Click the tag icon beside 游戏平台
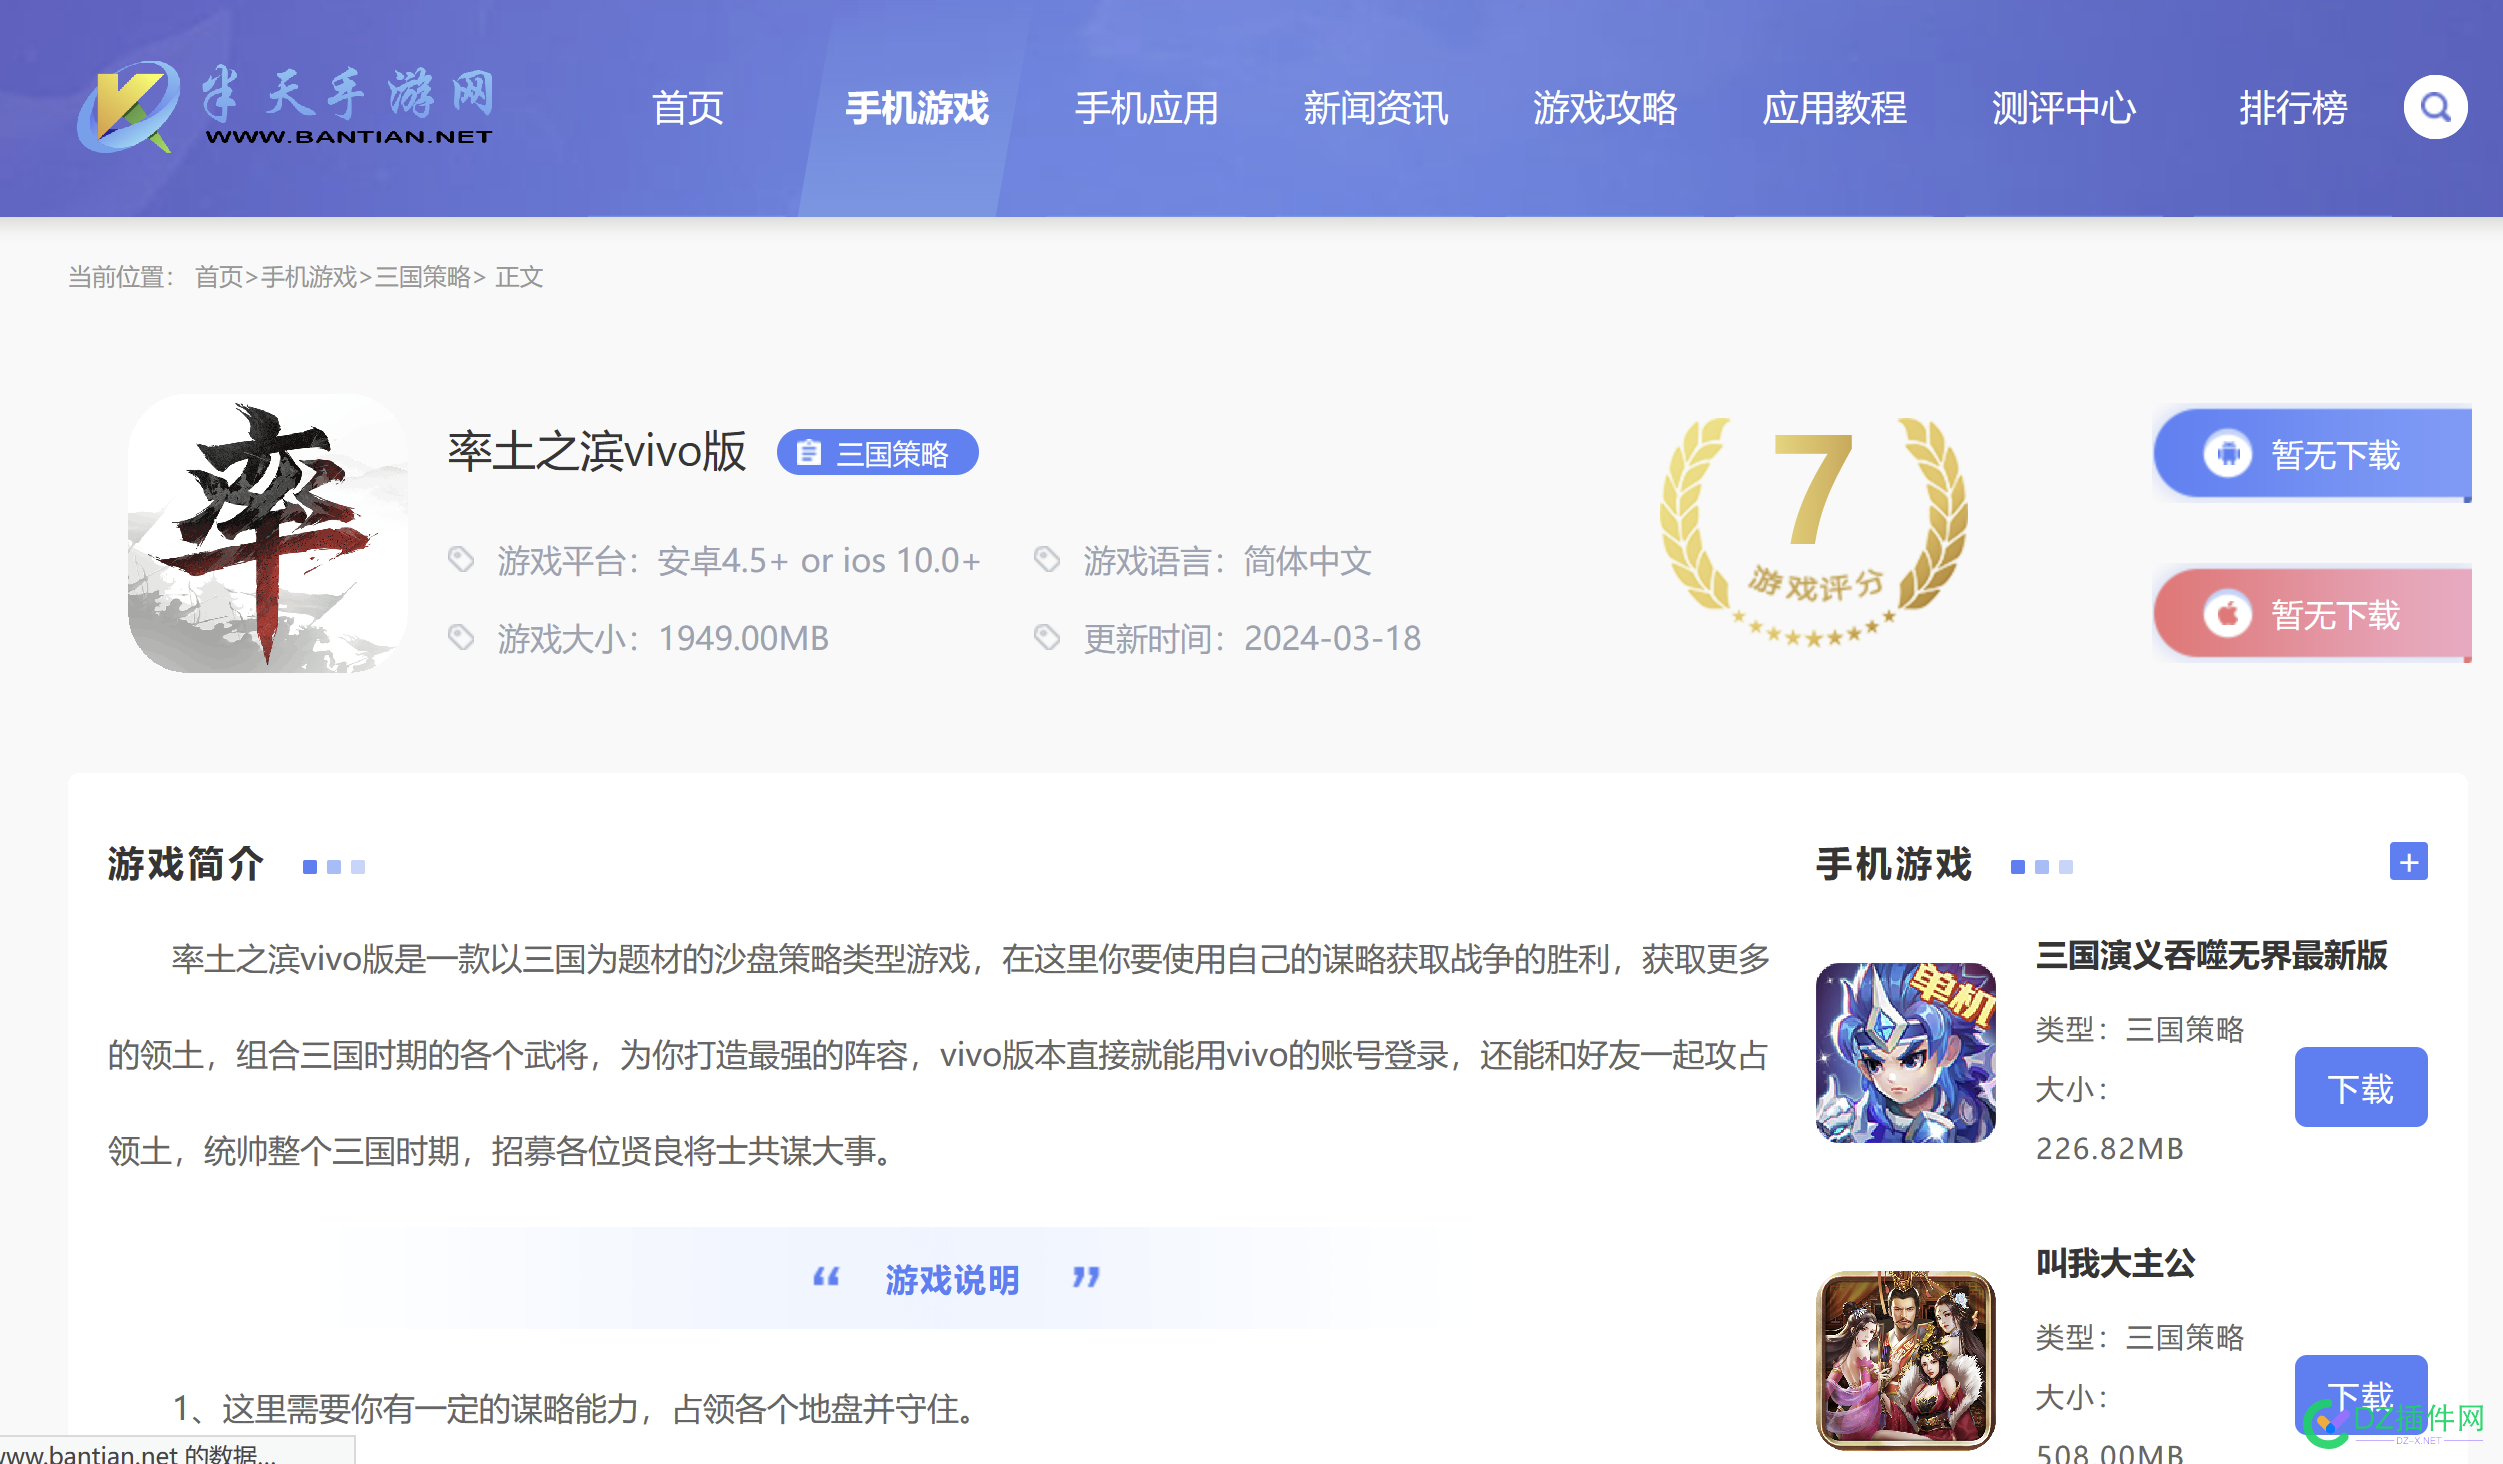 click(x=461, y=560)
